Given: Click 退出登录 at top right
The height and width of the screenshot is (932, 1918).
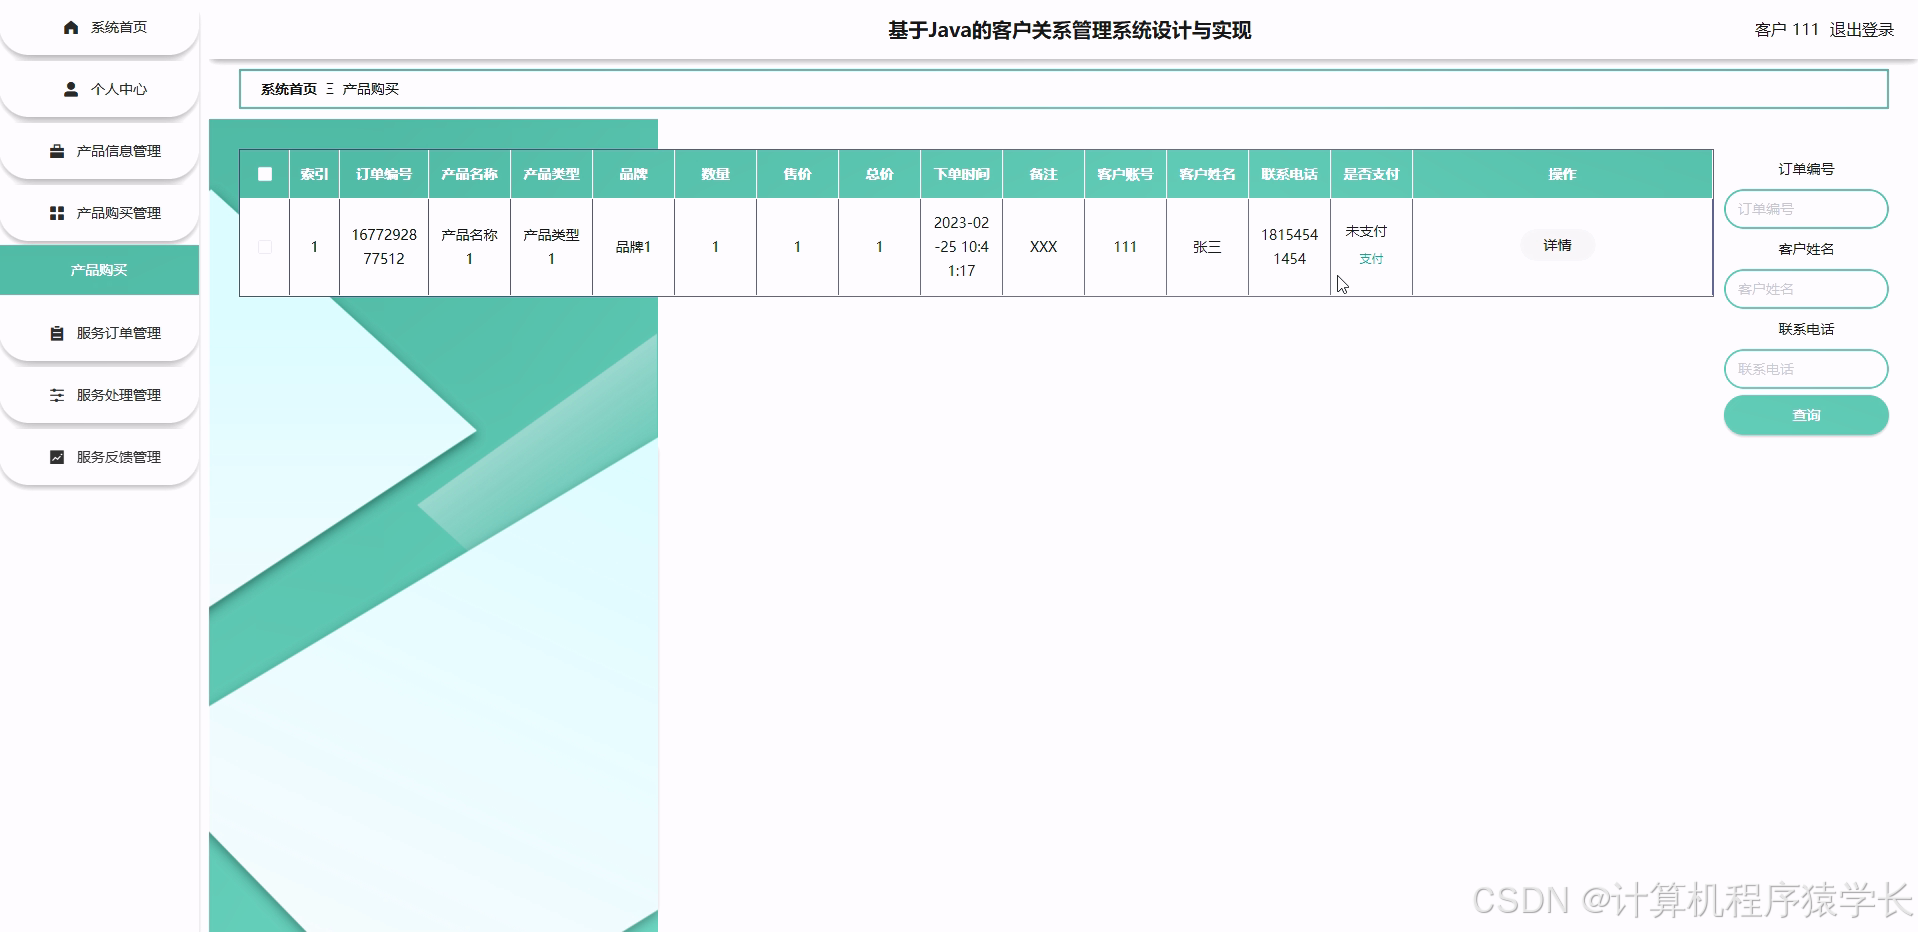Looking at the screenshot, I should (x=1863, y=29).
